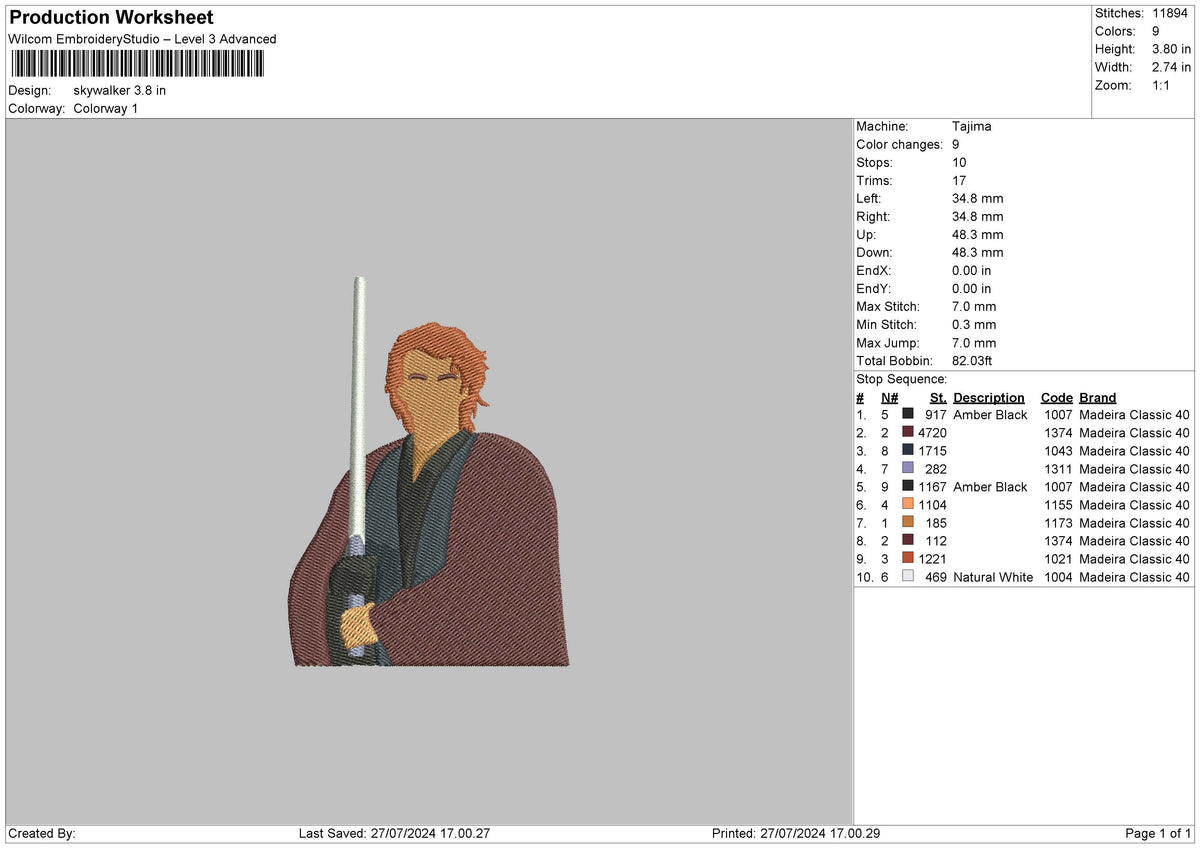Select the design name skywalker 3.8 in
The image size is (1200, 848).
[119, 90]
